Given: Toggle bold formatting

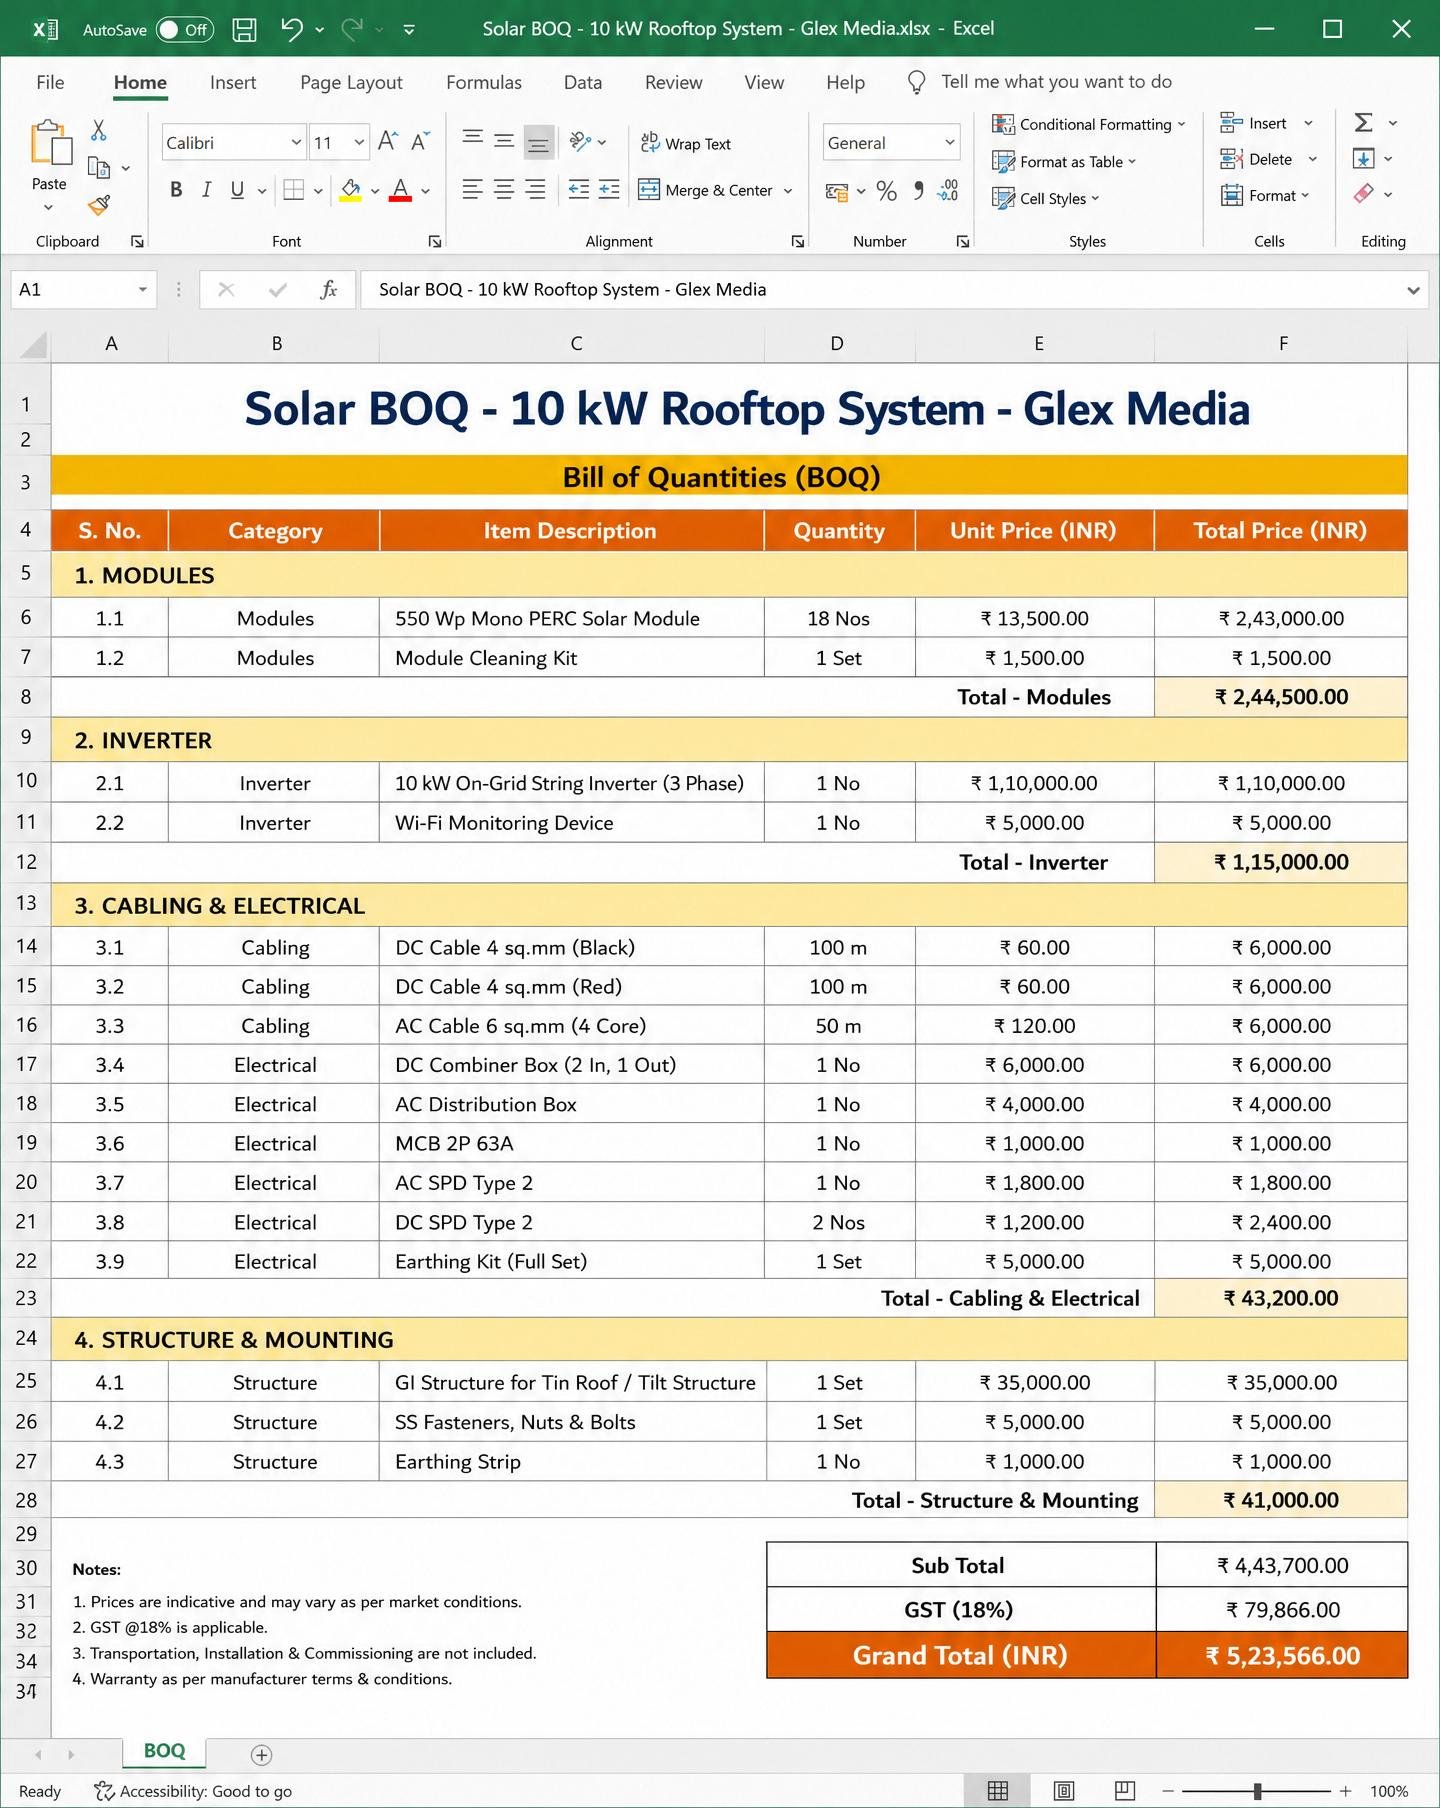Looking at the screenshot, I should pyautogui.click(x=176, y=190).
